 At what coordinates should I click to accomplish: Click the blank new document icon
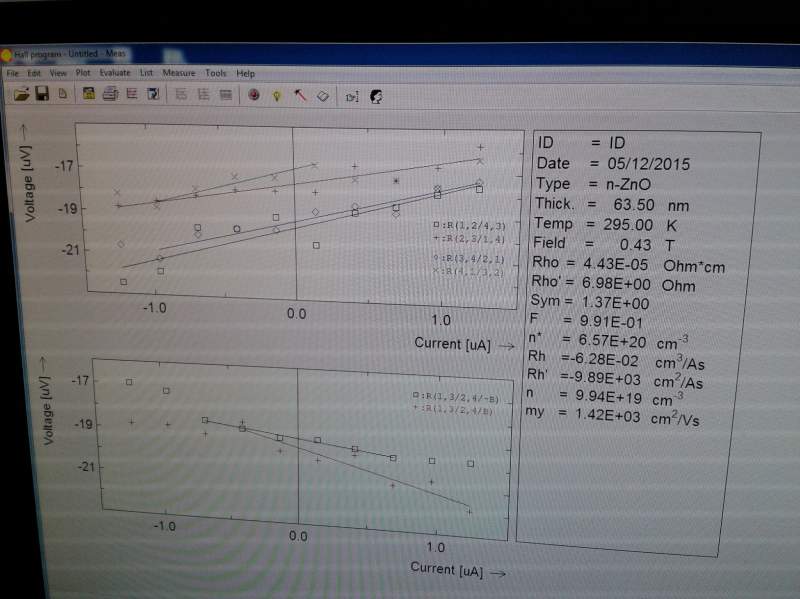tap(63, 93)
